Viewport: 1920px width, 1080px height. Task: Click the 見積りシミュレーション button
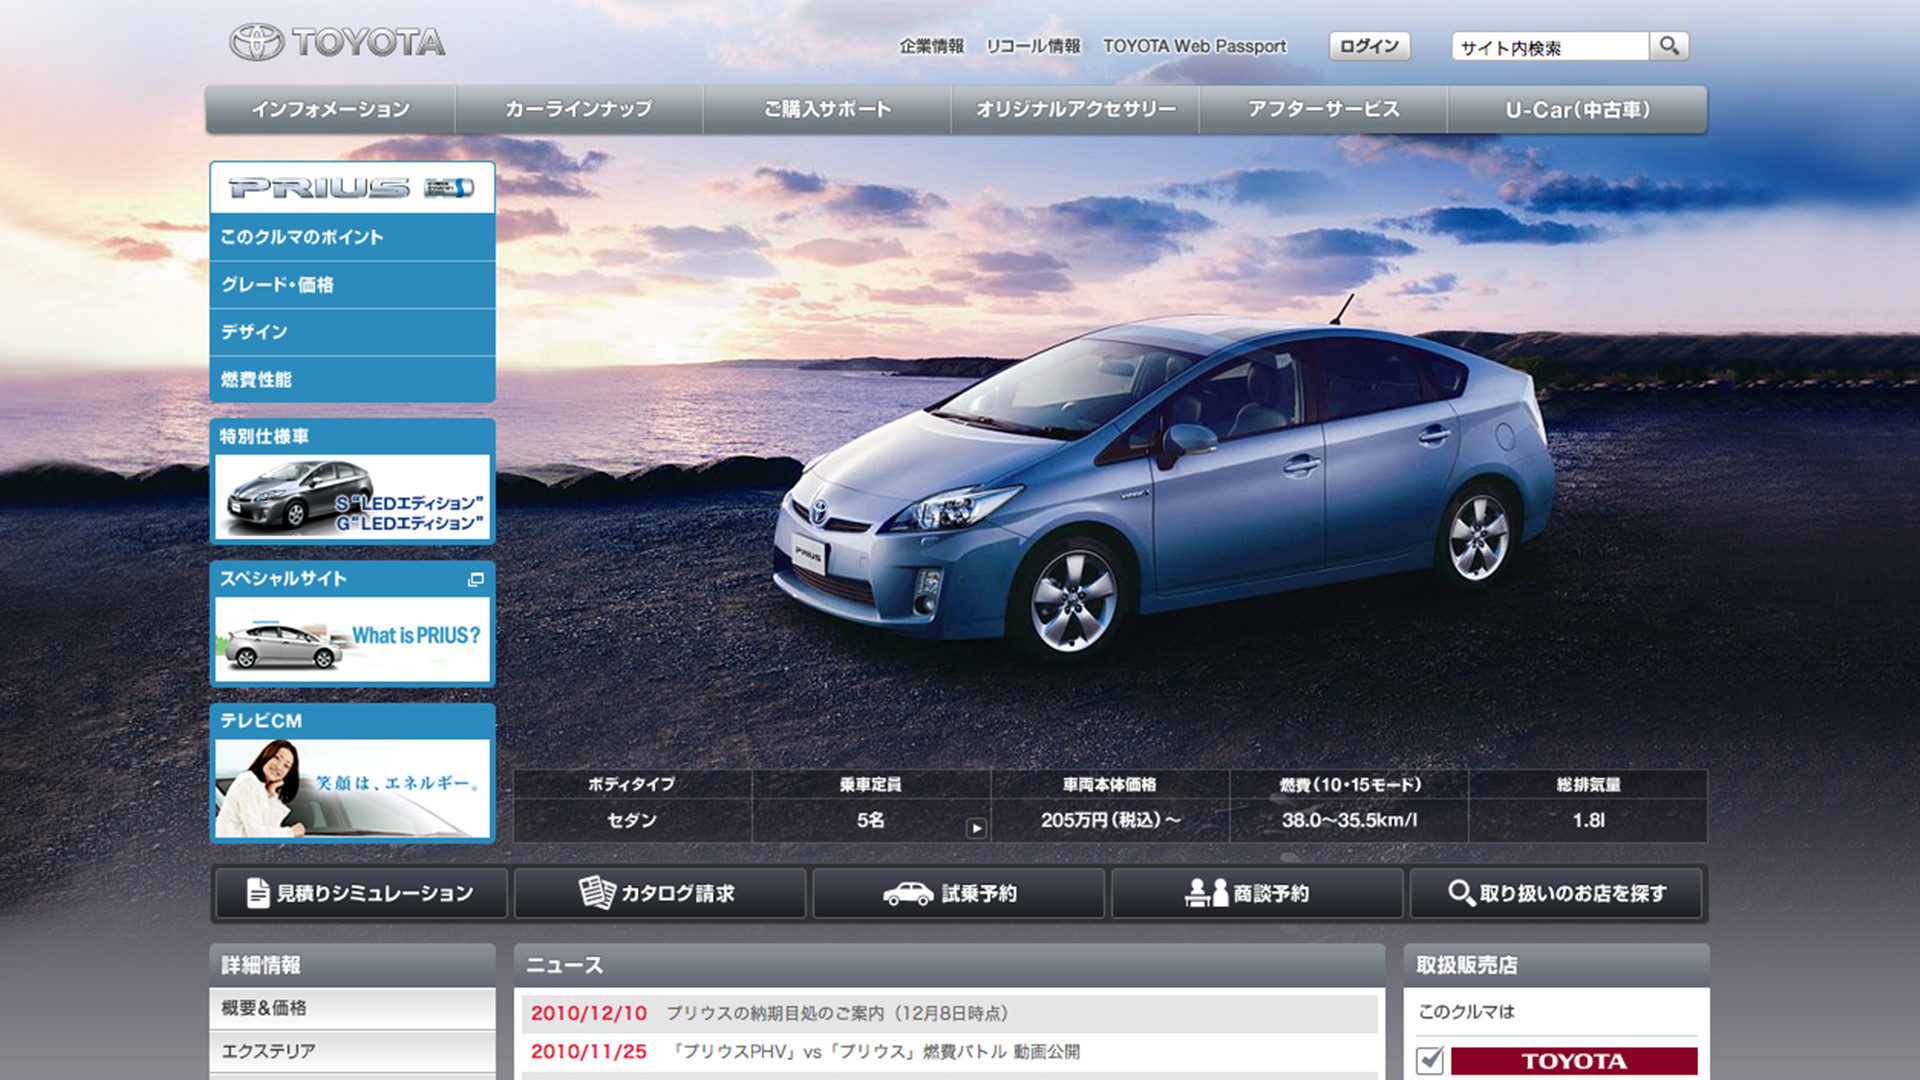(360, 893)
